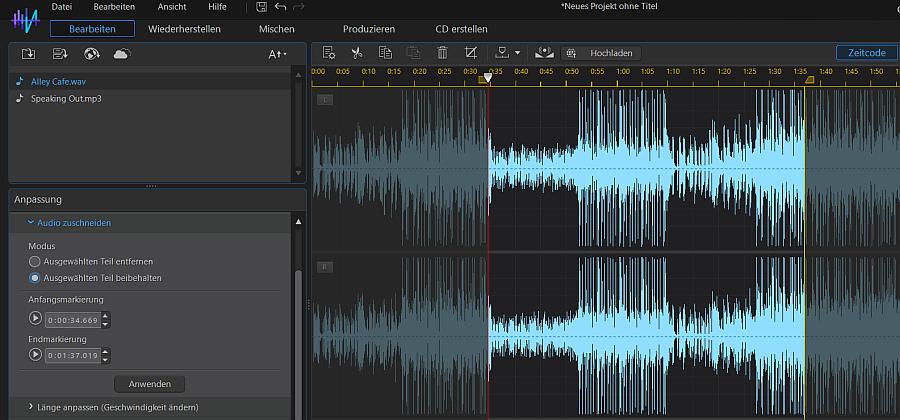Click the save project icon
Image resolution: width=900 pixels, height=420 pixels.
point(261,7)
